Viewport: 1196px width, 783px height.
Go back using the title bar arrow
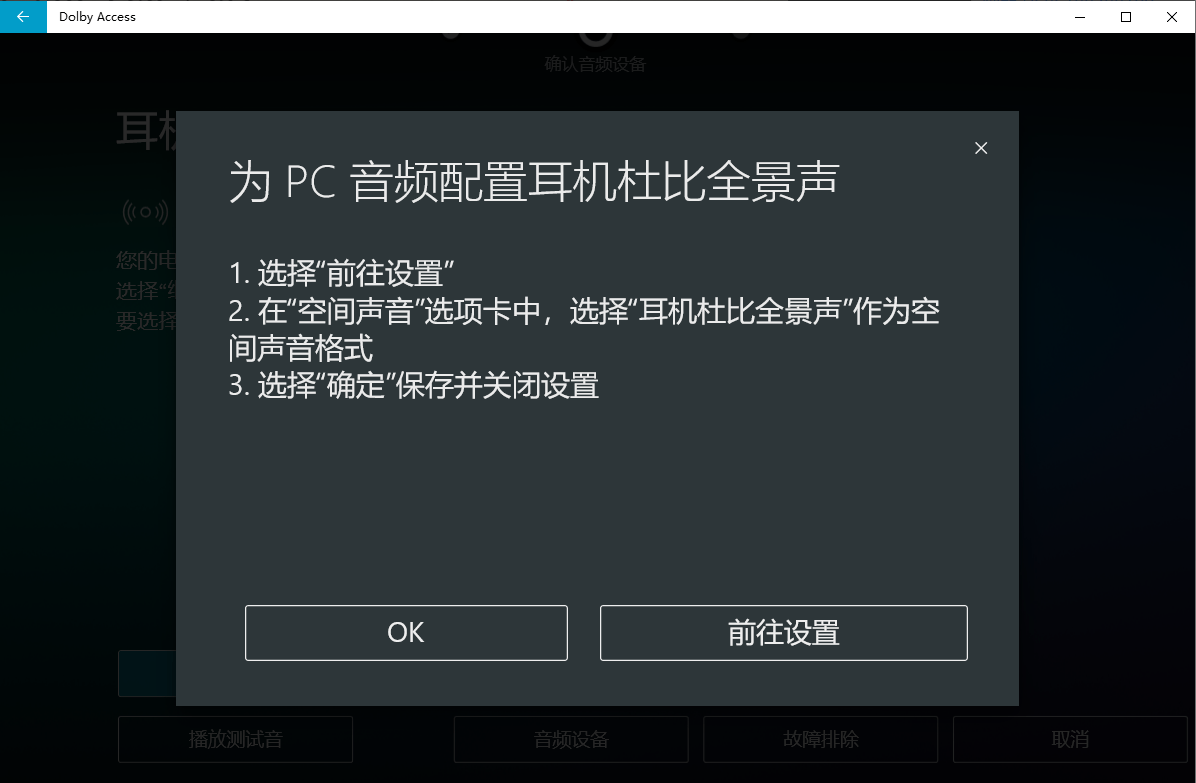(x=23, y=17)
